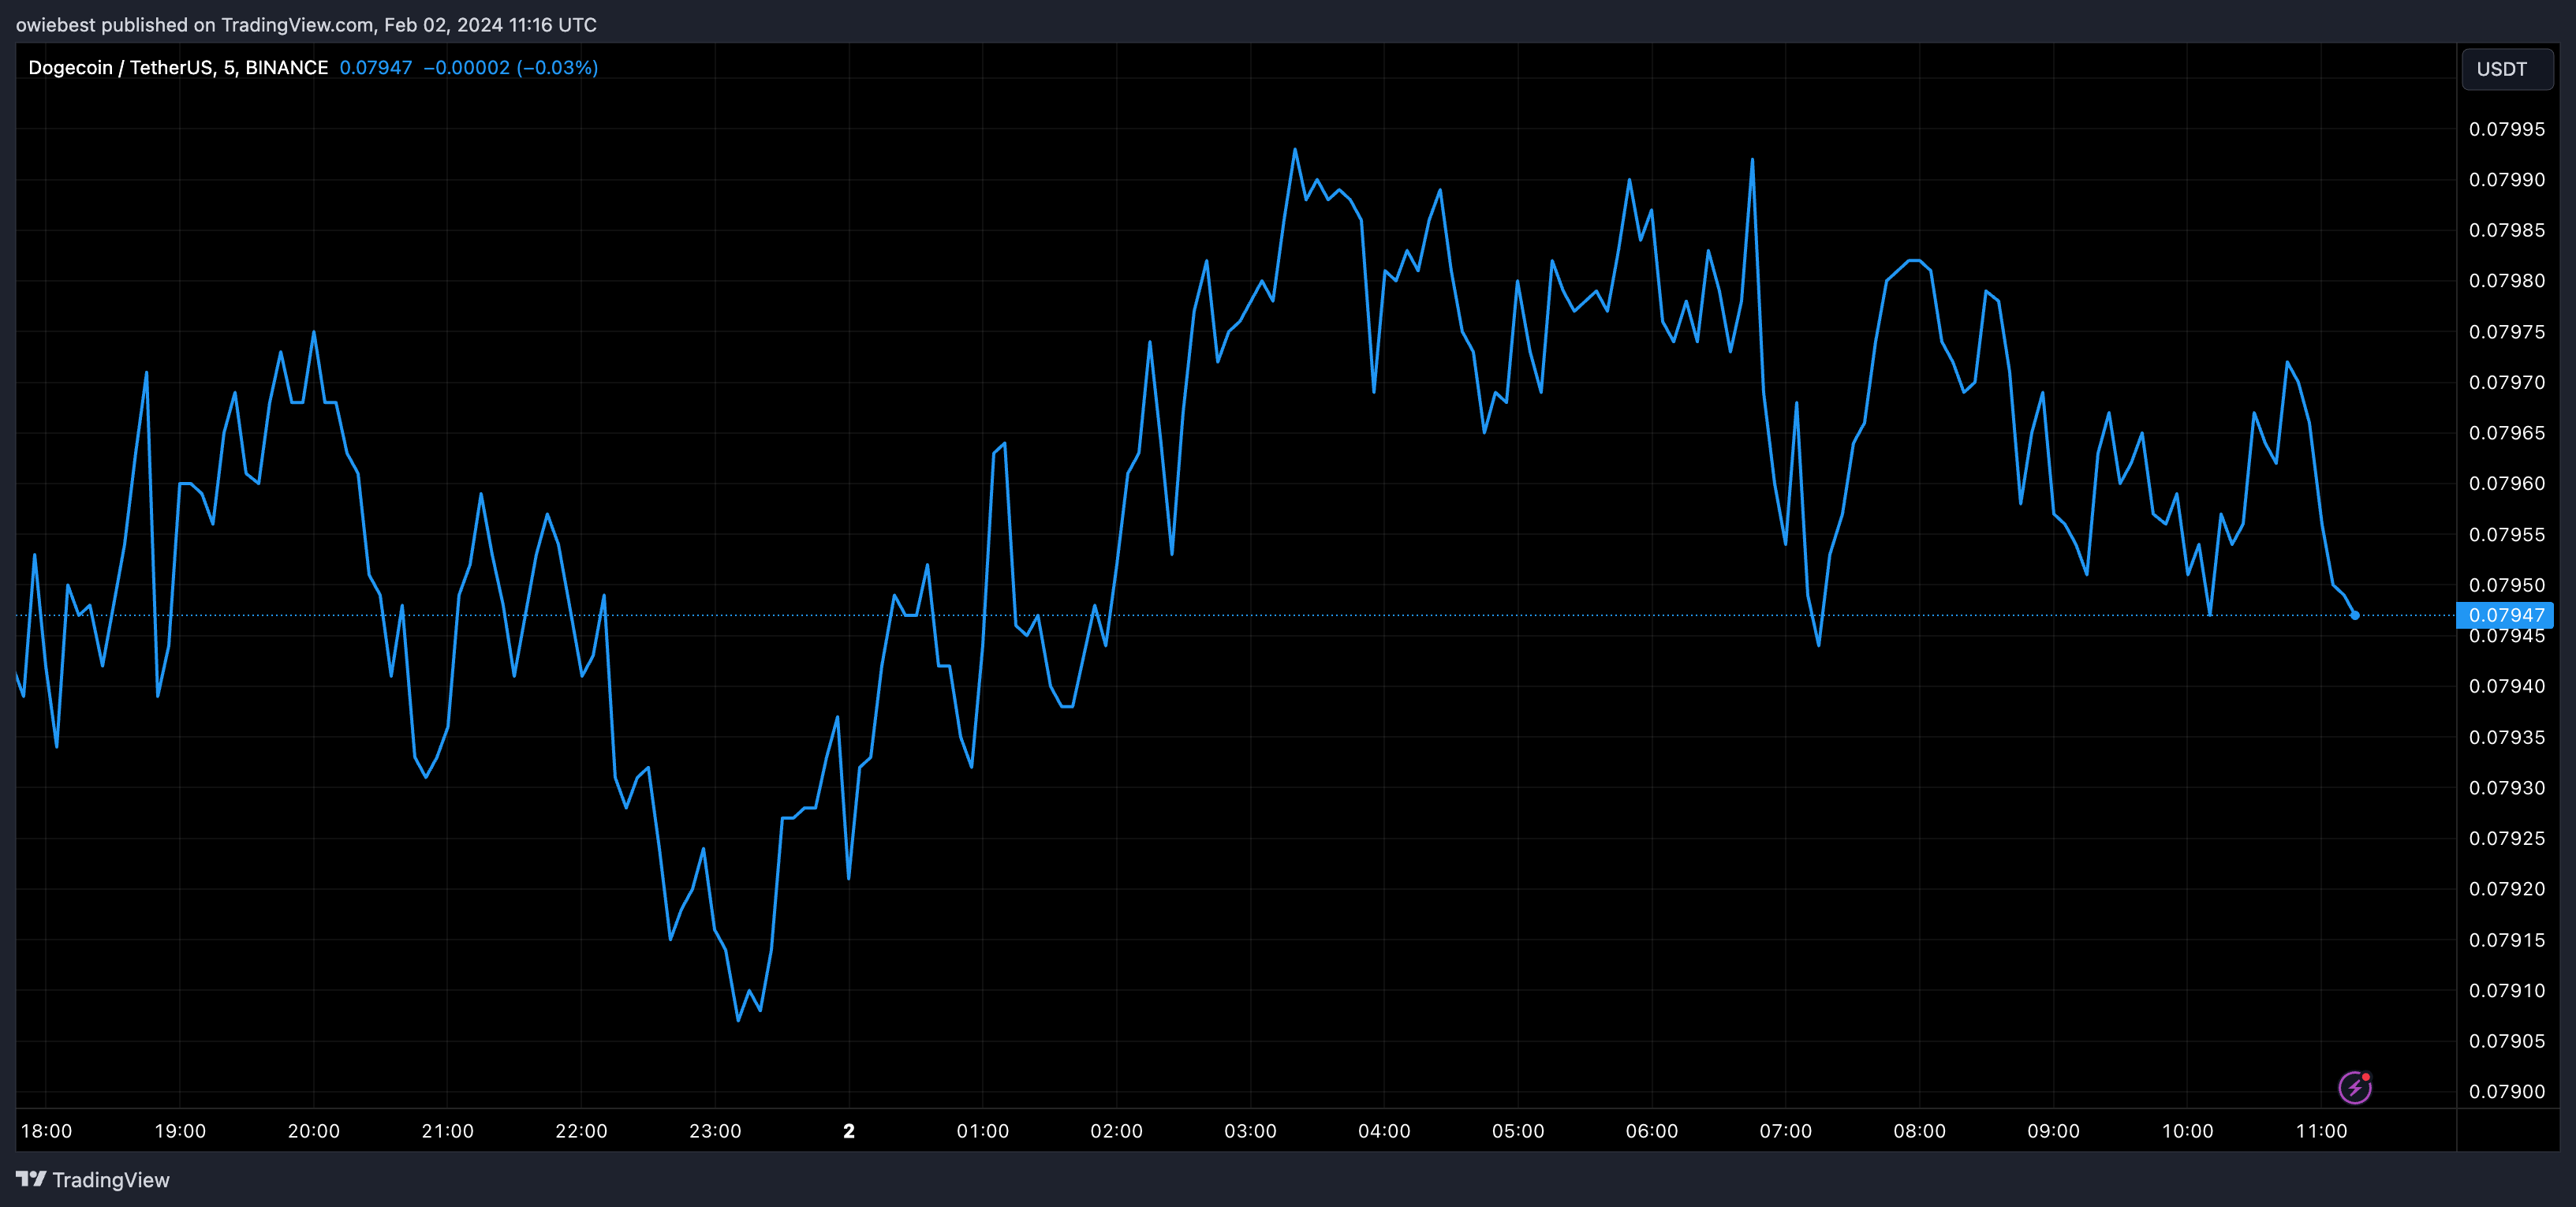Click the 0.07915 price axis label
This screenshot has height=1207, width=2576.
click(x=2507, y=940)
